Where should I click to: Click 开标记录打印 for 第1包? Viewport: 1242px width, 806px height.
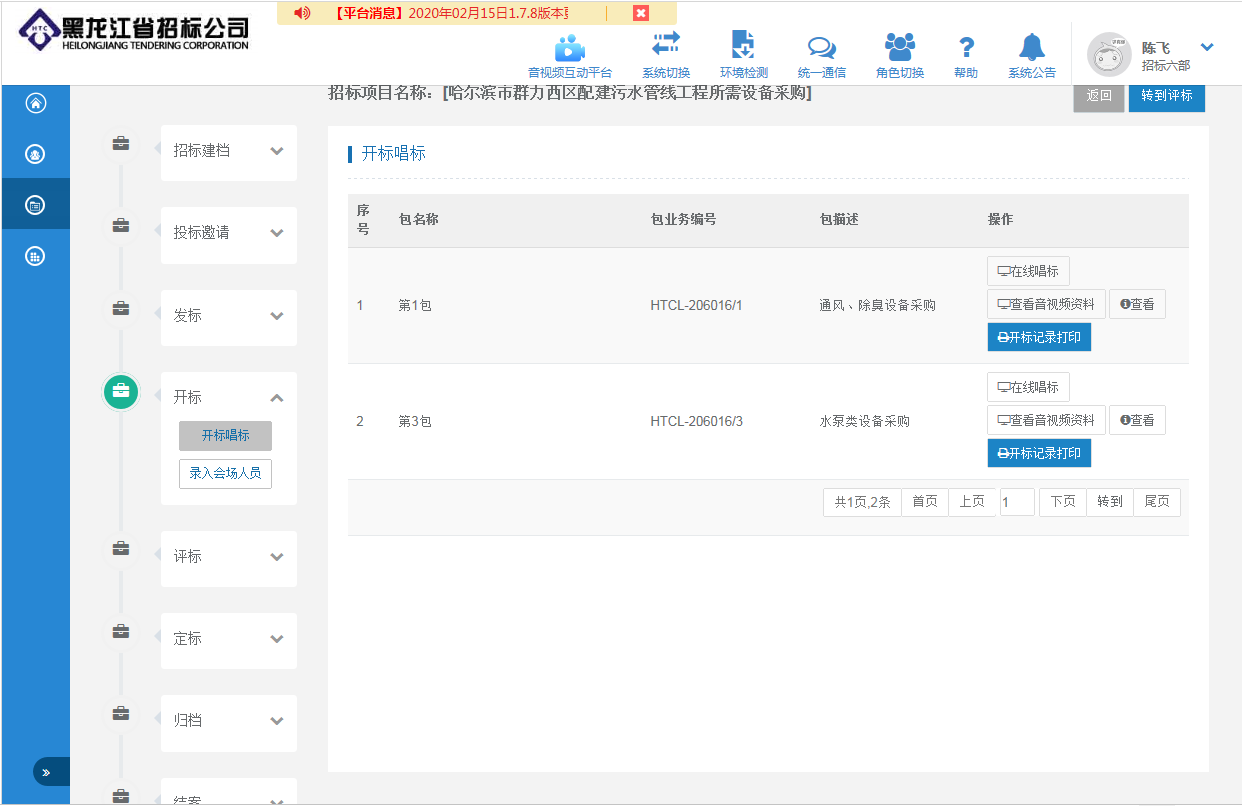1038,337
